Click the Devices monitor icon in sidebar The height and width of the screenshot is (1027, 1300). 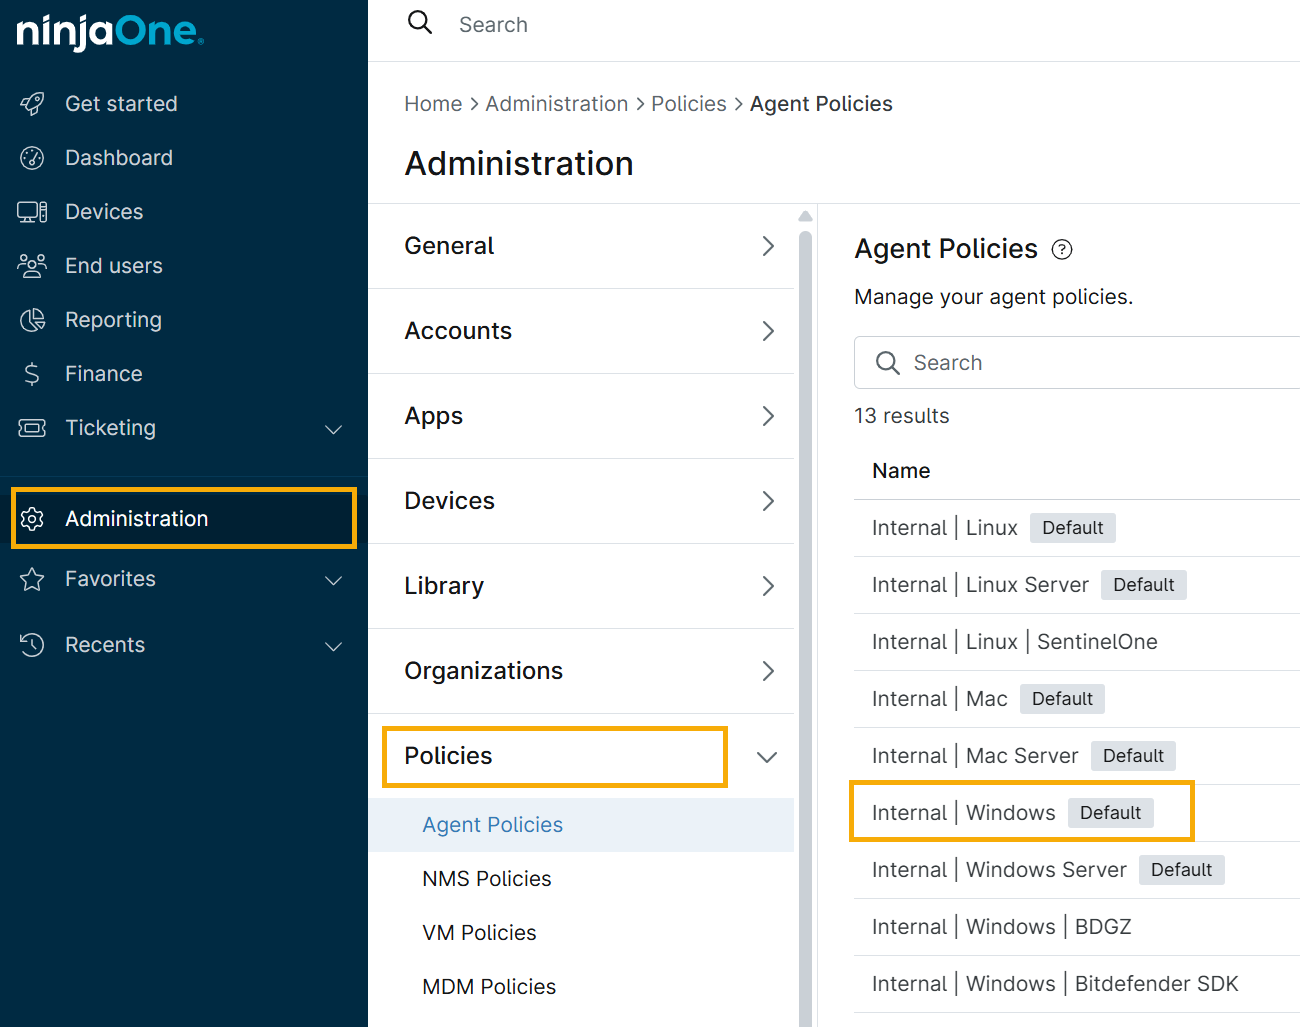point(32,212)
